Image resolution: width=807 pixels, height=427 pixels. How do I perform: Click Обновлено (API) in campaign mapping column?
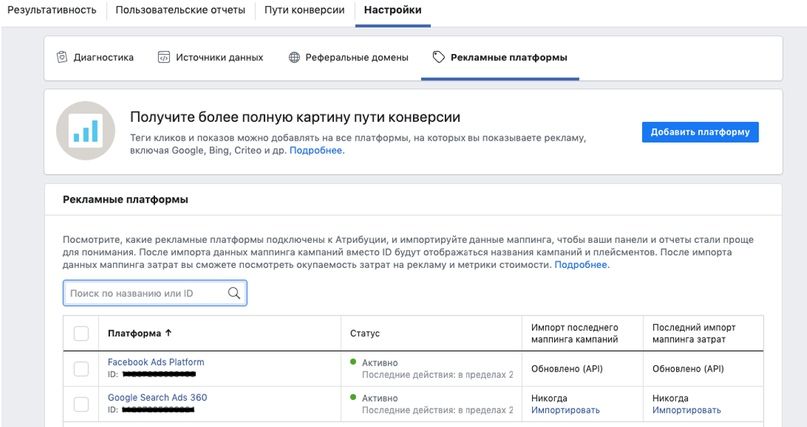click(x=567, y=369)
